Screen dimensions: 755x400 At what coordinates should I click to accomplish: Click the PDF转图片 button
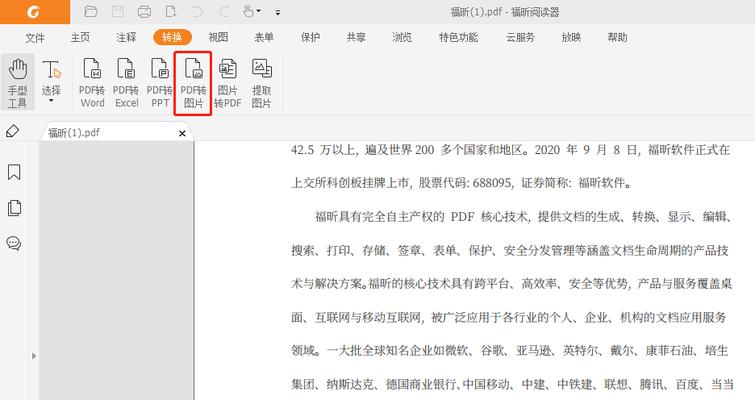click(193, 83)
